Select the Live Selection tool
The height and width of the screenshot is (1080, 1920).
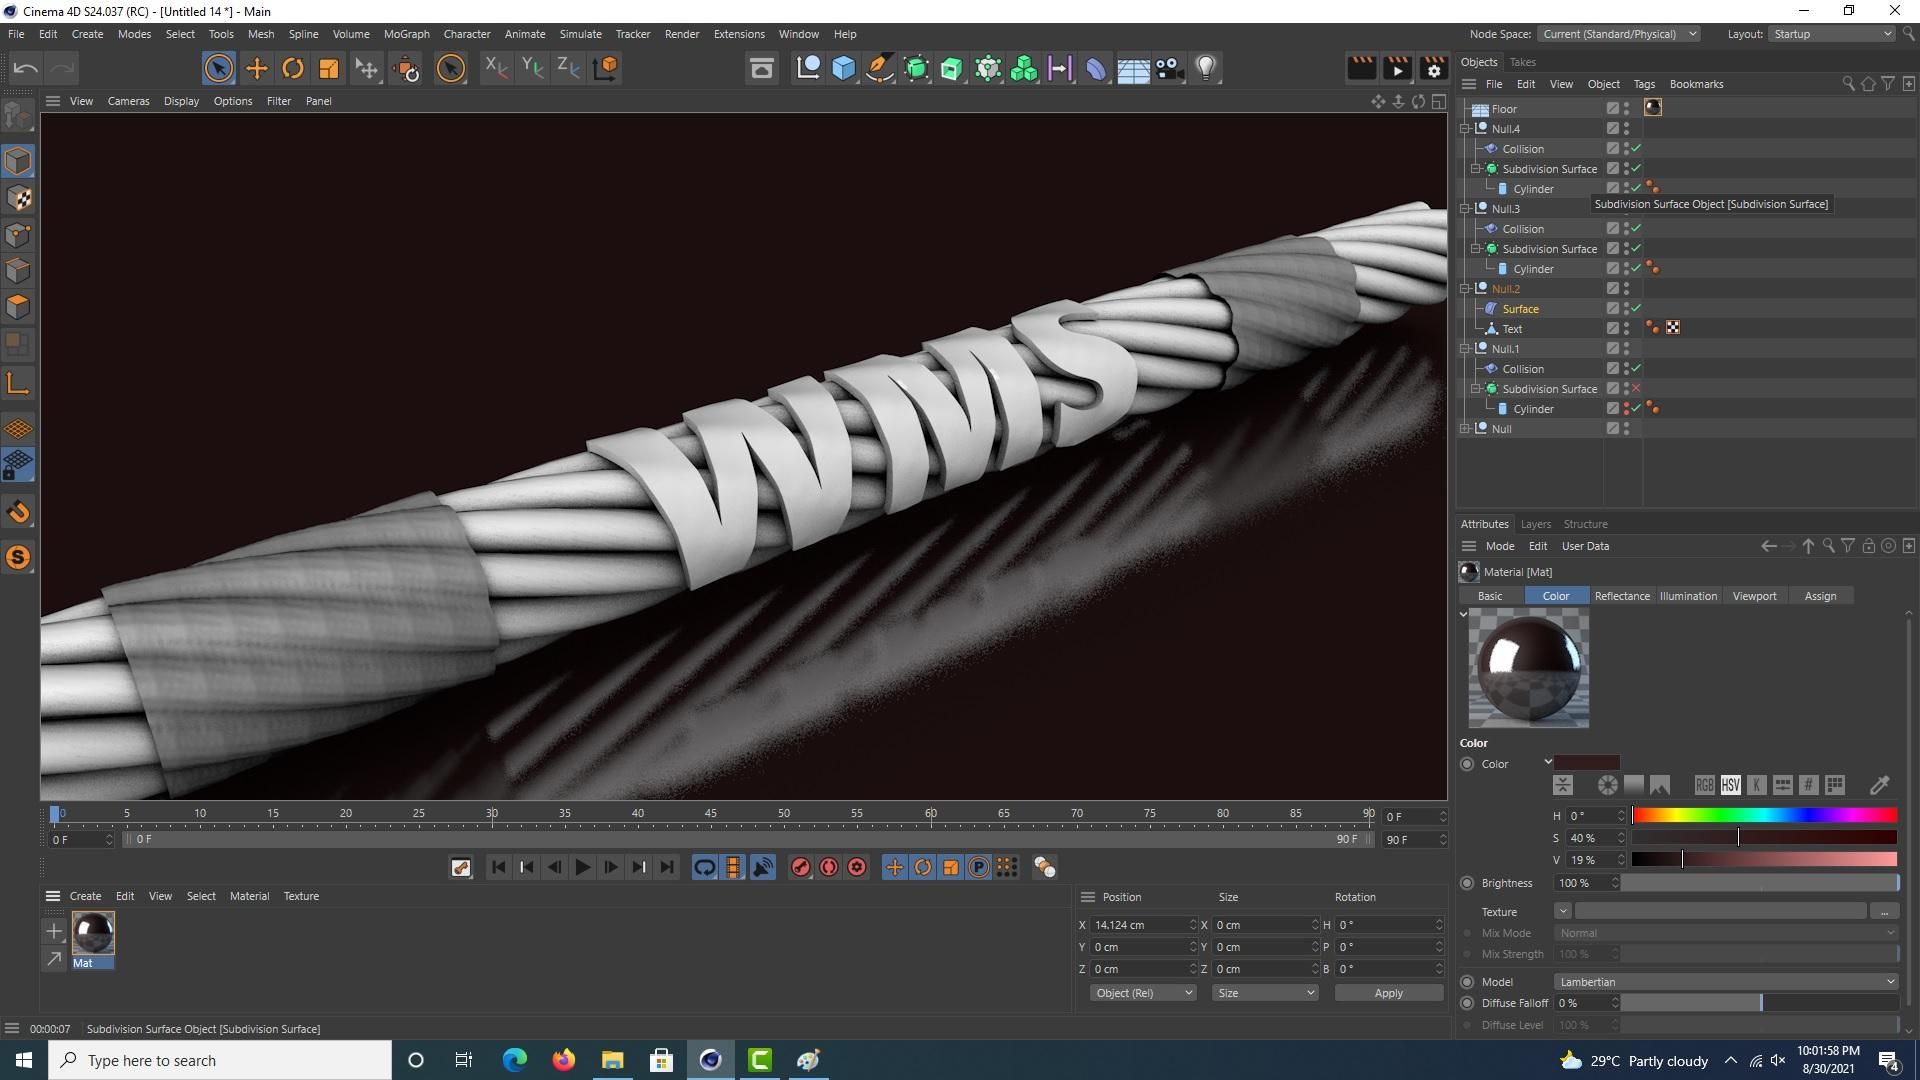coord(218,68)
